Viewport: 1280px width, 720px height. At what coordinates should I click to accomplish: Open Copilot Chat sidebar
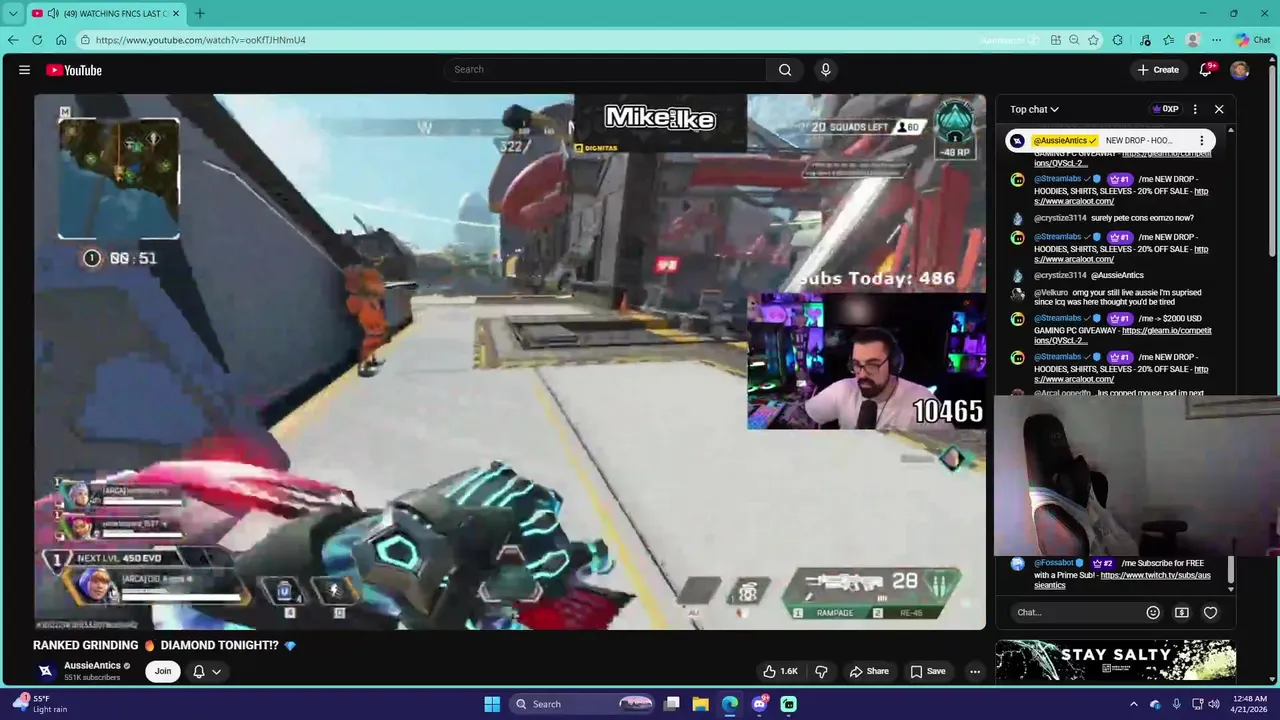(1253, 40)
